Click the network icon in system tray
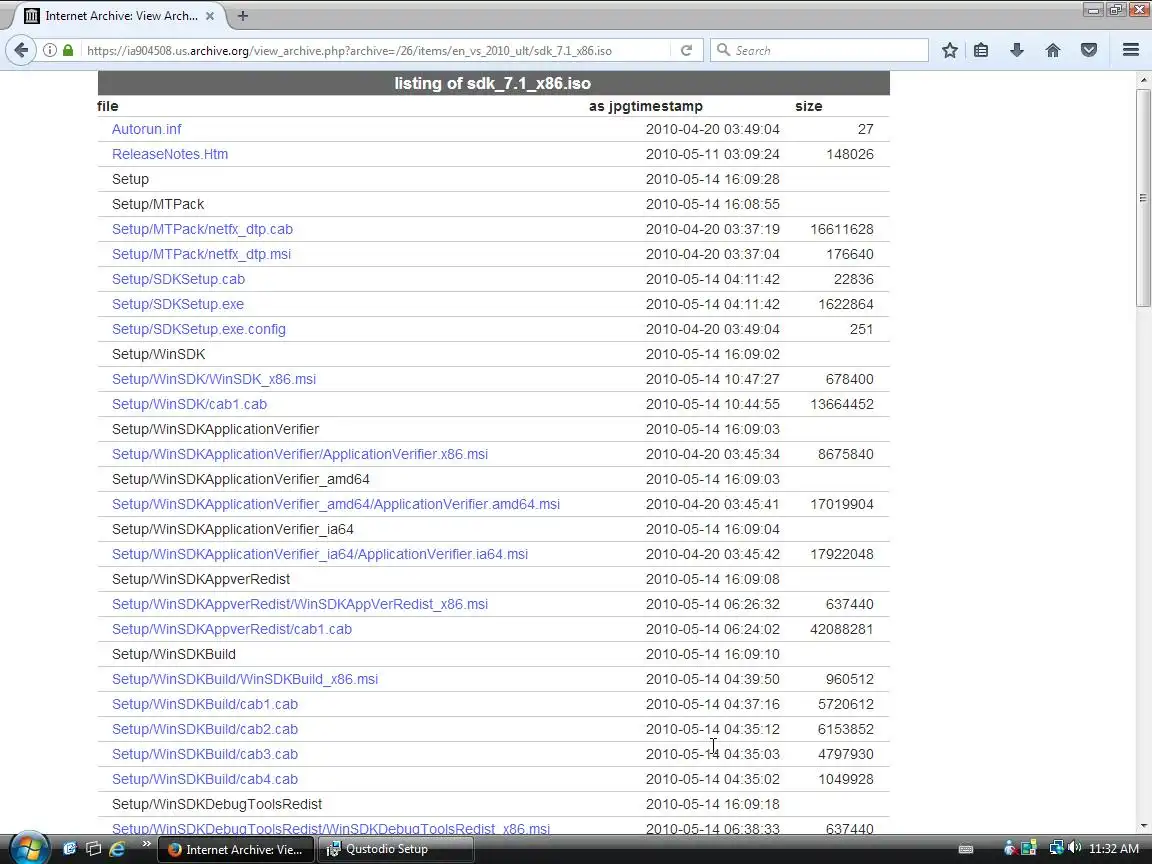1152x864 pixels. pos(1056,848)
